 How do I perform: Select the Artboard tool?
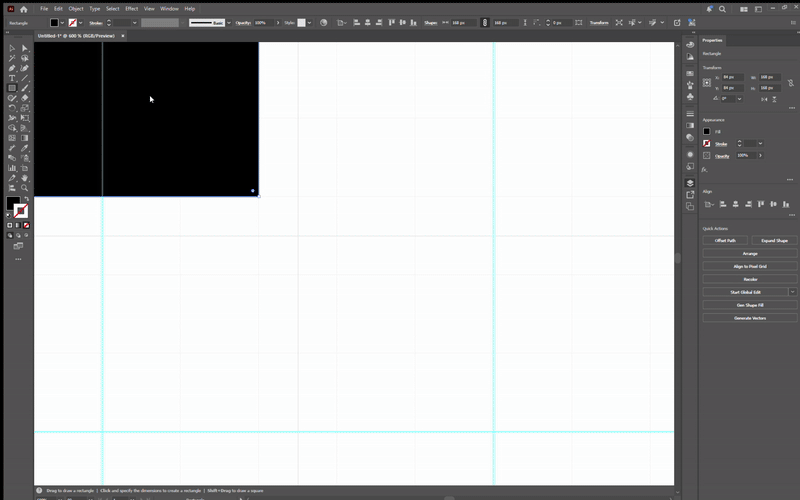[x=24, y=168]
